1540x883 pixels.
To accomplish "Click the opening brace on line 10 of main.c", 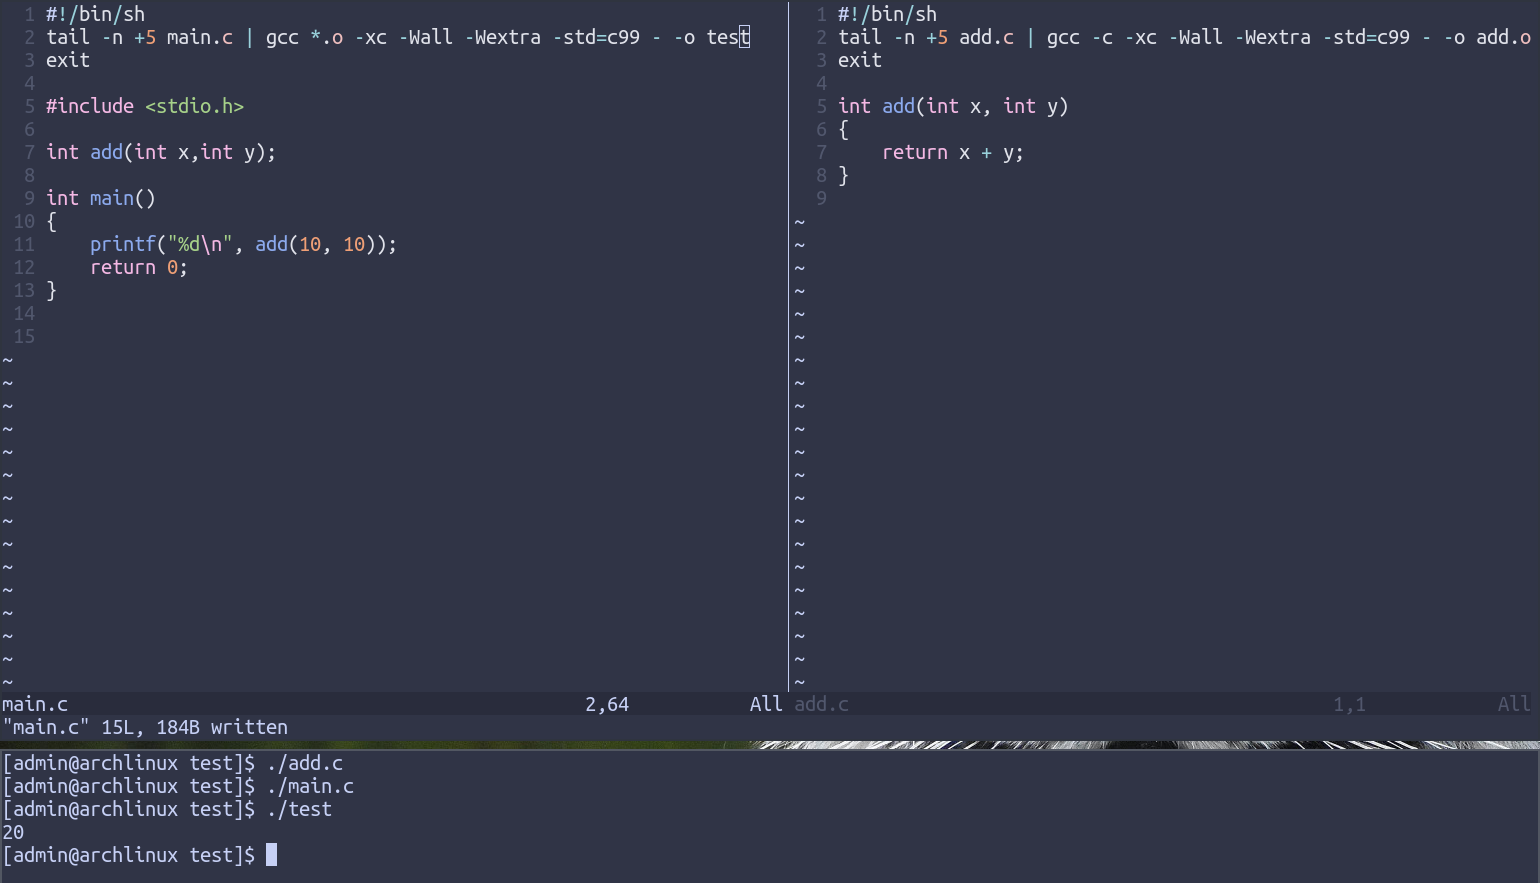I will (x=52, y=221).
